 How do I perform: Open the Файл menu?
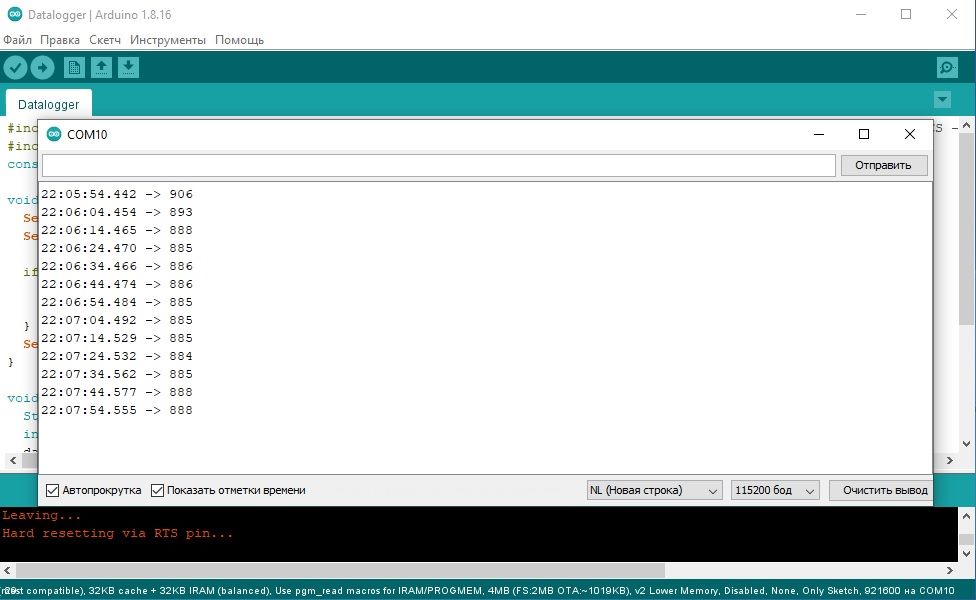point(17,40)
